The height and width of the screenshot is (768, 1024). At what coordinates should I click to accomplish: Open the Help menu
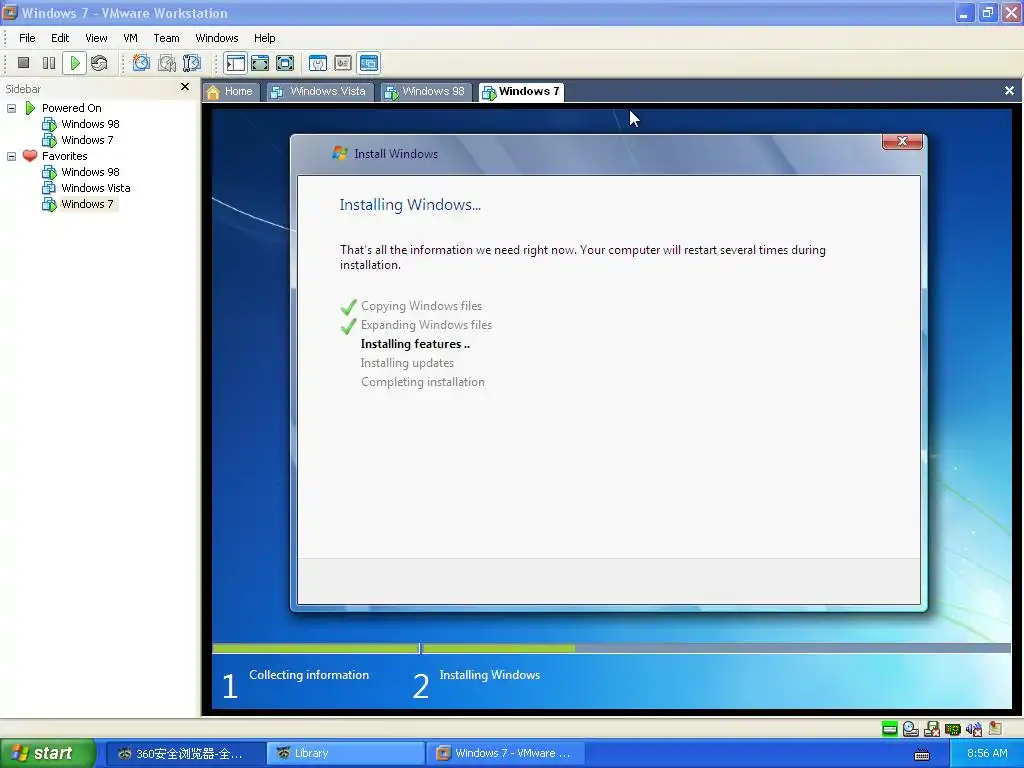click(264, 38)
